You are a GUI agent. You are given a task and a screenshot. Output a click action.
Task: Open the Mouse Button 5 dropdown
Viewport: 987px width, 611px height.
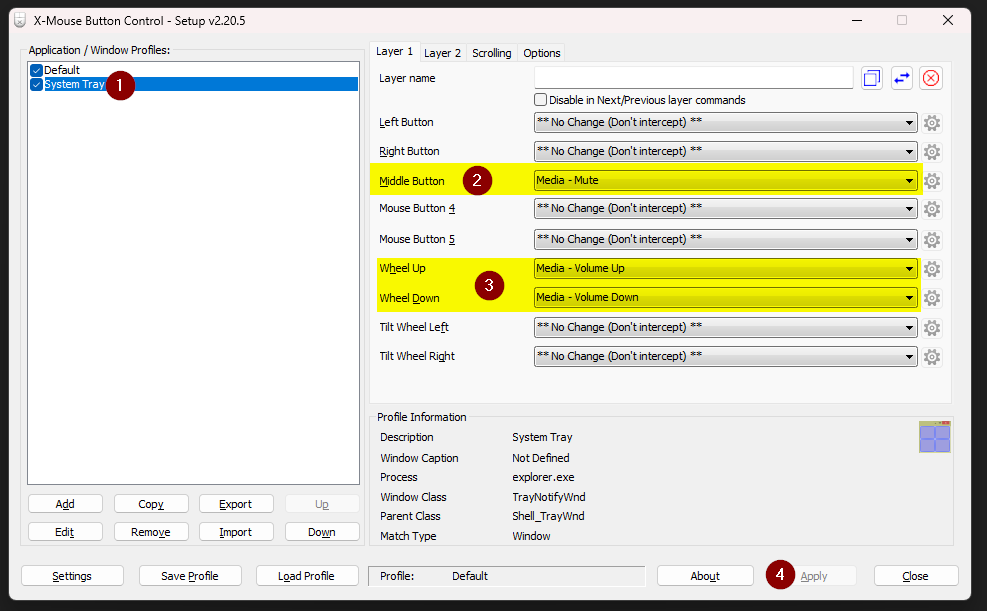coord(725,240)
